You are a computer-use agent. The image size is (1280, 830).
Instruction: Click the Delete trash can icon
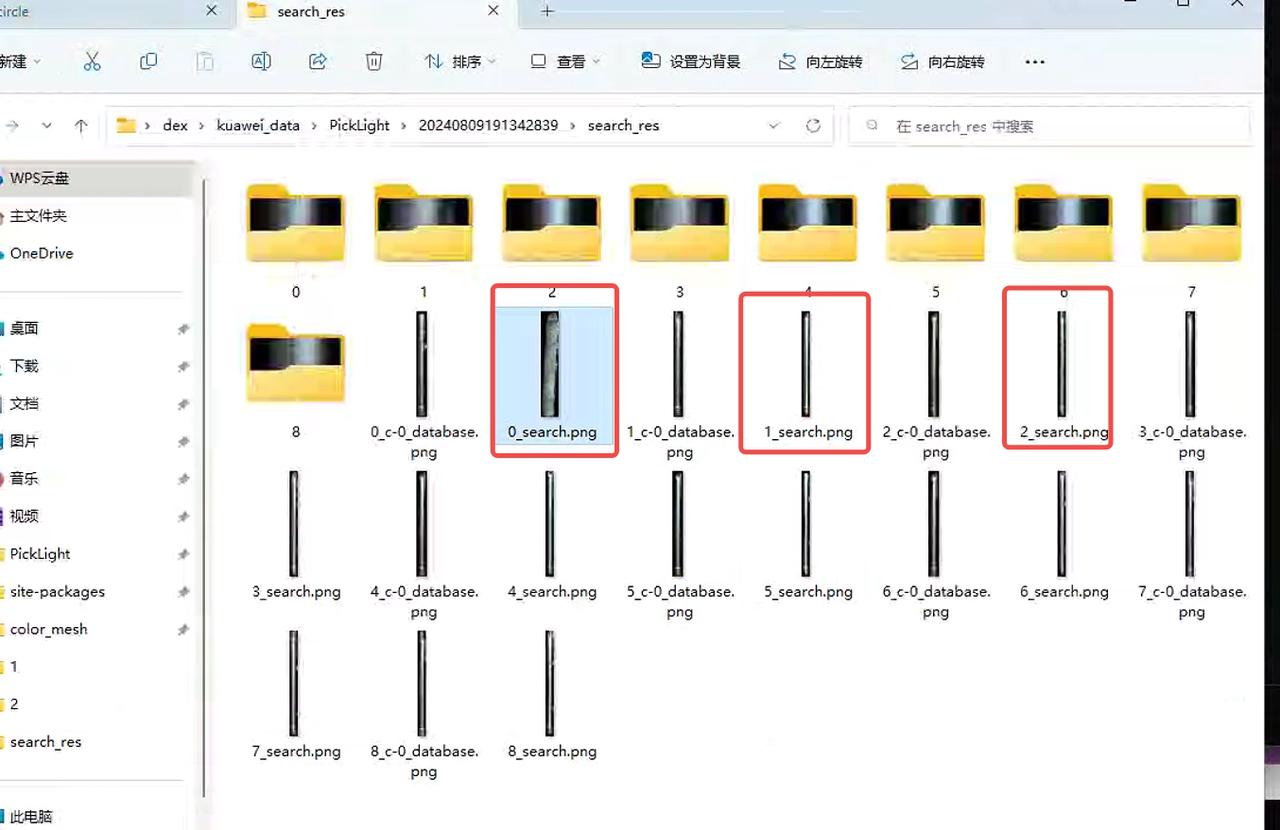point(374,62)
